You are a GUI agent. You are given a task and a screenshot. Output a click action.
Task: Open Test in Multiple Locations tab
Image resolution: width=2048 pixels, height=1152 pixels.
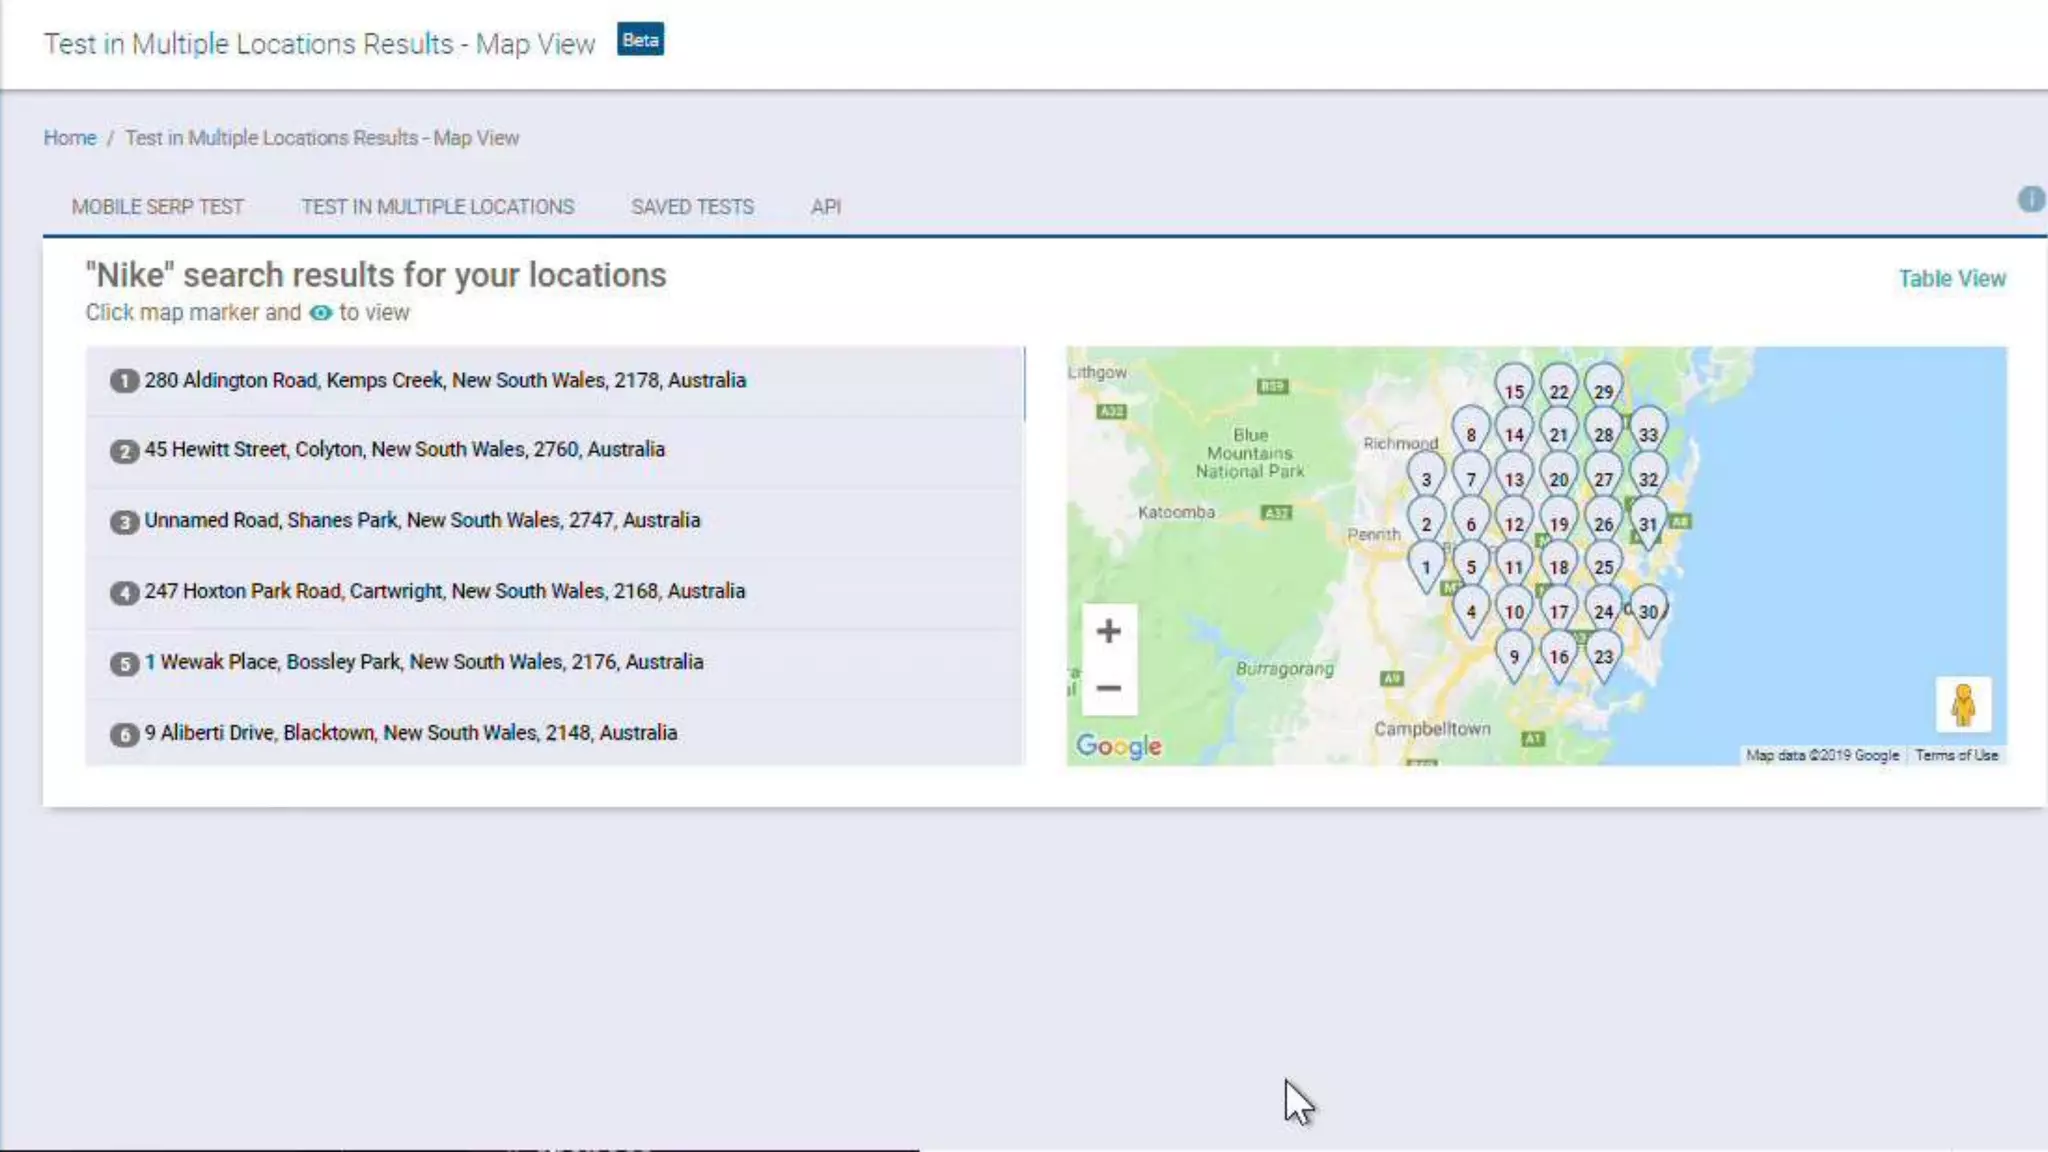[x=438, y=207]
